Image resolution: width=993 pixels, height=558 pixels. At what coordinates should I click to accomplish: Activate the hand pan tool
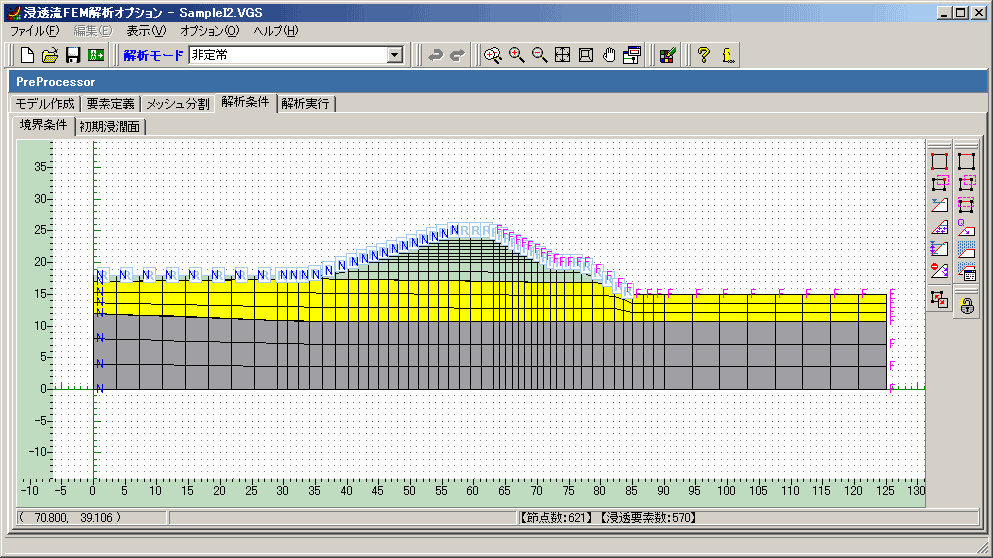pyautogui.click(x=609, y=56)
